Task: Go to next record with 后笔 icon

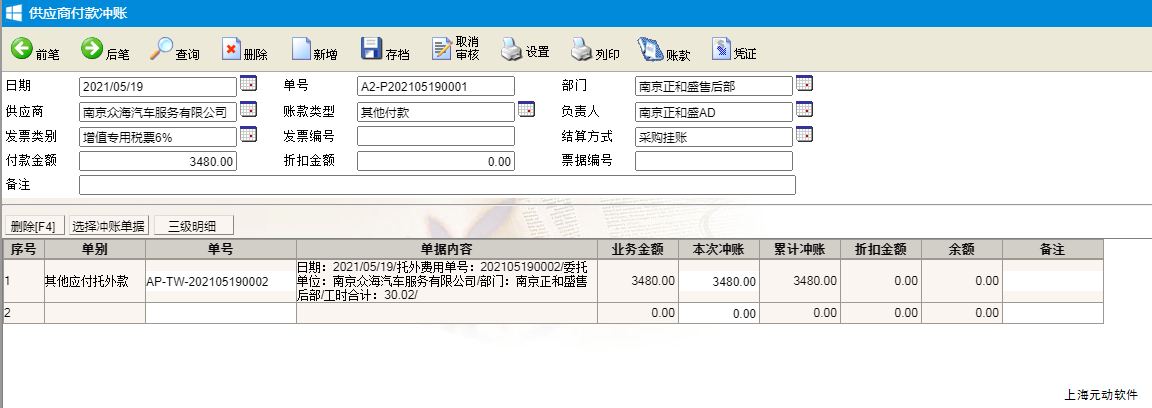Action: coord(92,48)
